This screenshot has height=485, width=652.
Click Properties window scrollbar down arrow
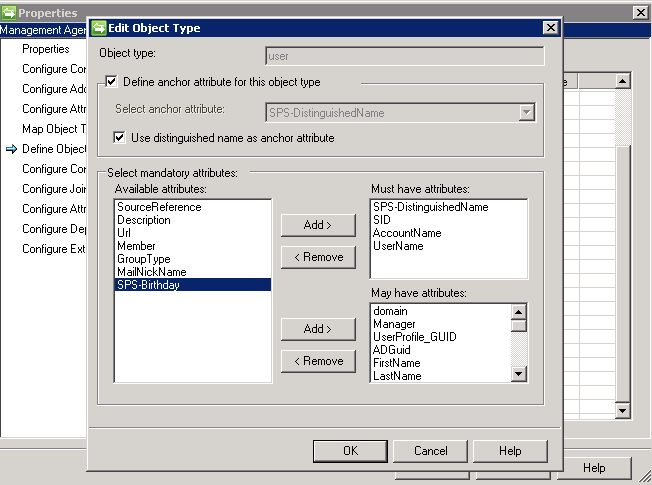pos(622,411)
